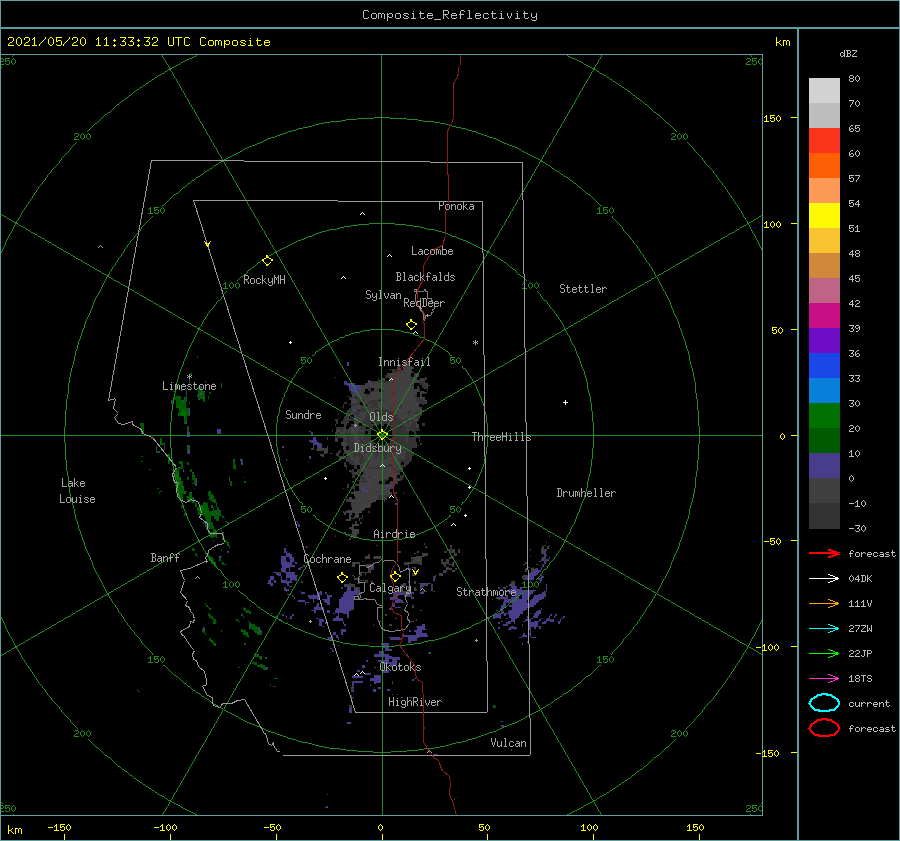Click the cyan 'current' ellipse icon
This screenshot has height=841, width=900.
tap(824, 703)
